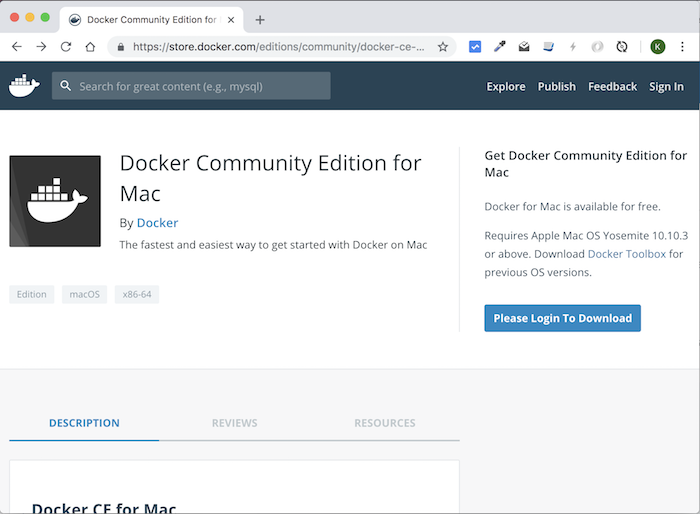Click the blue laptop extension icon
Viewport: 700px width, 514px height.
[x=549, y=46]
